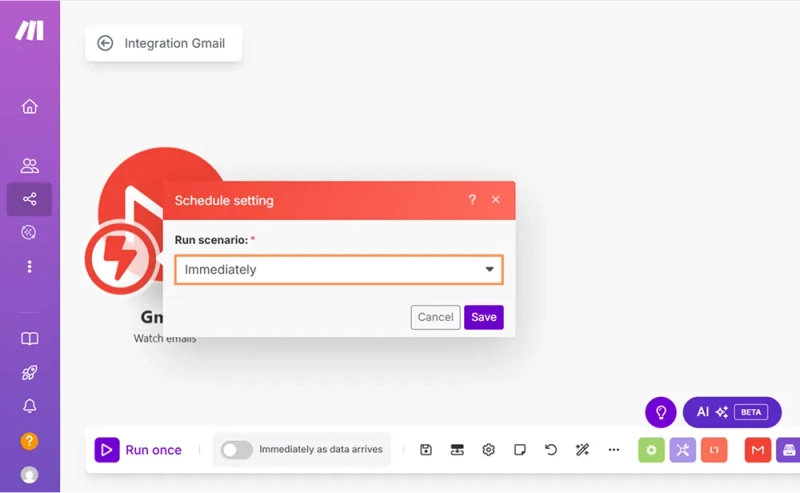Open the lightbulb explain flow button
The image size is (800, 493).
coord(661,412)
